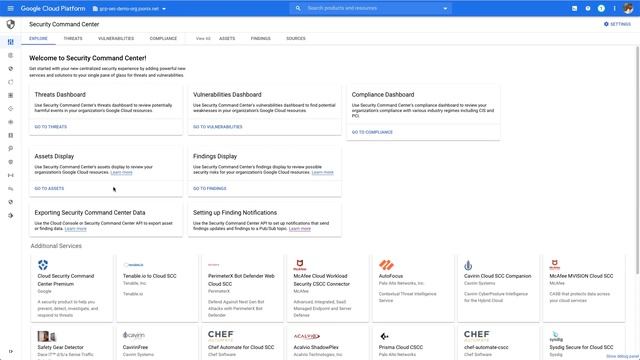This screenshot has height=360, width=640.
Task: Click the Search products and resources field
Action: (371, 8)
